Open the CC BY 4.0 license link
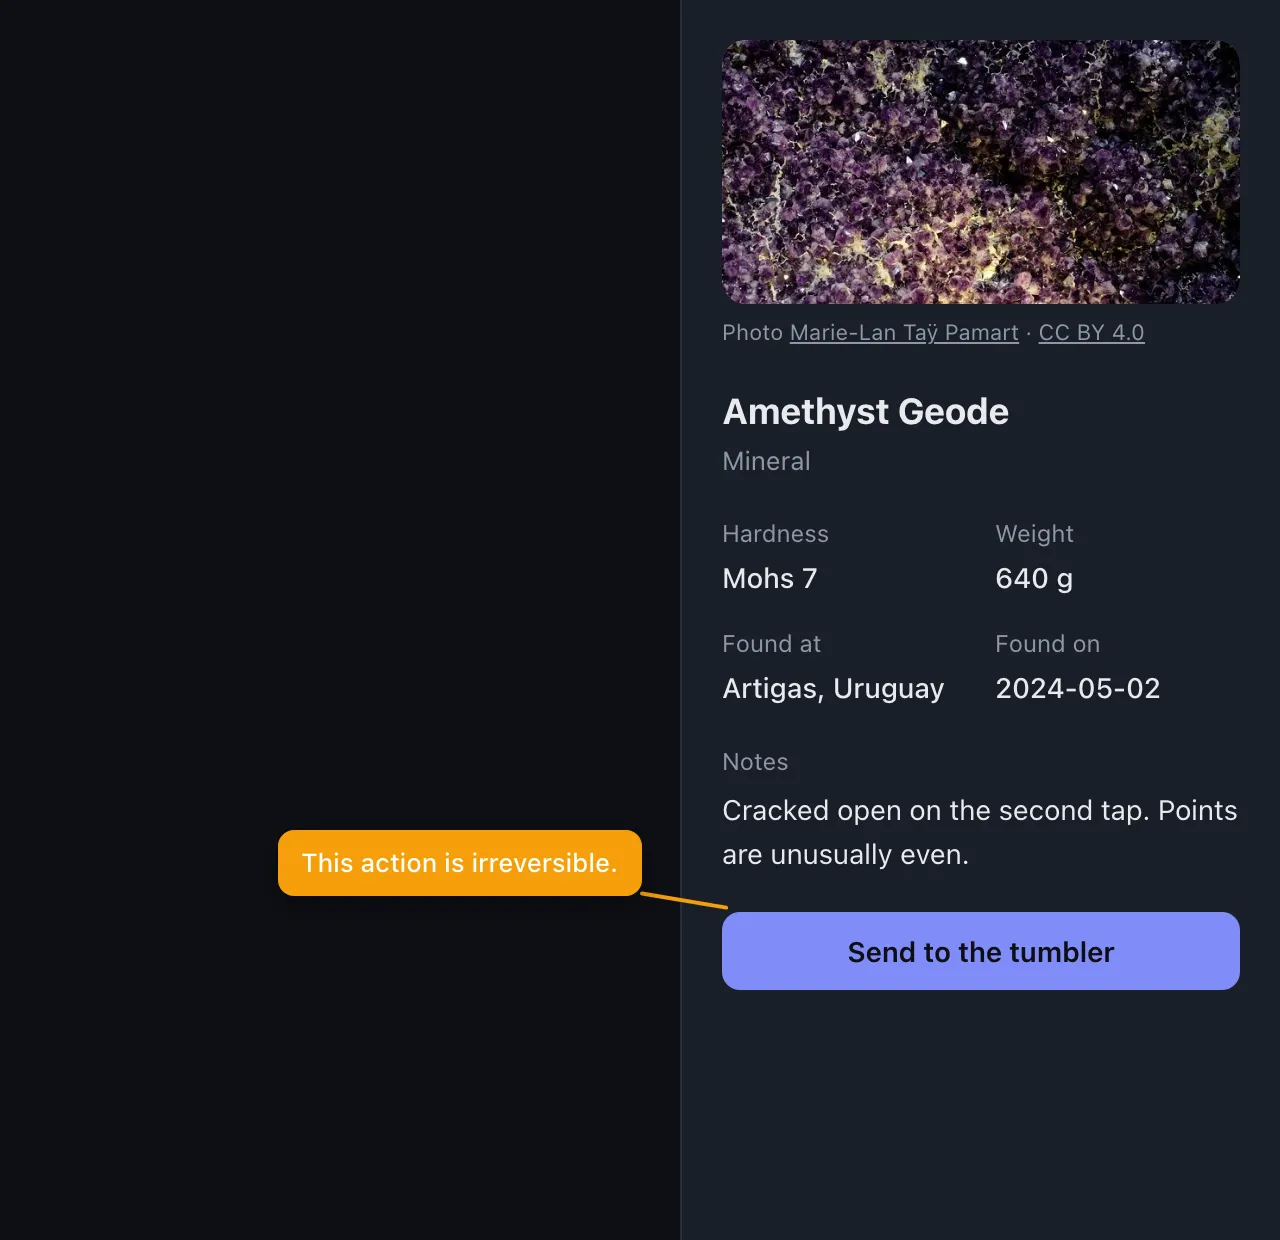This screenshot has width=1280, height=1240. click(1091, 333)
